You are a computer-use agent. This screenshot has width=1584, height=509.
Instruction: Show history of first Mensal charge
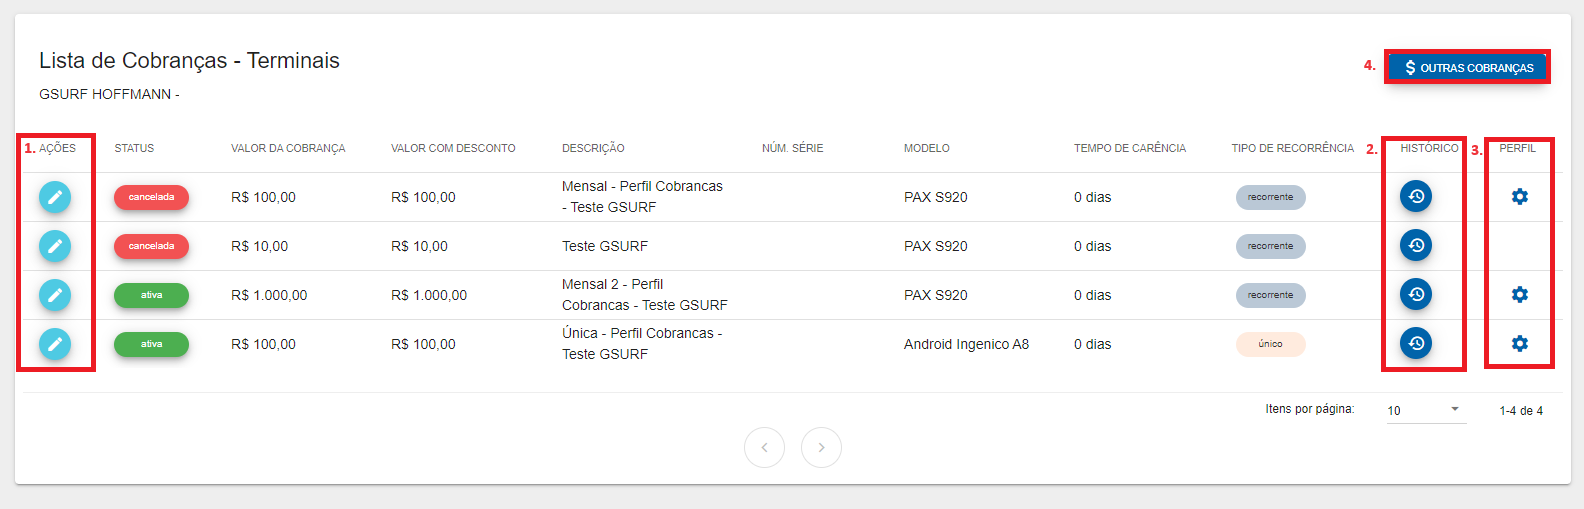click(x=1416, y=196)
